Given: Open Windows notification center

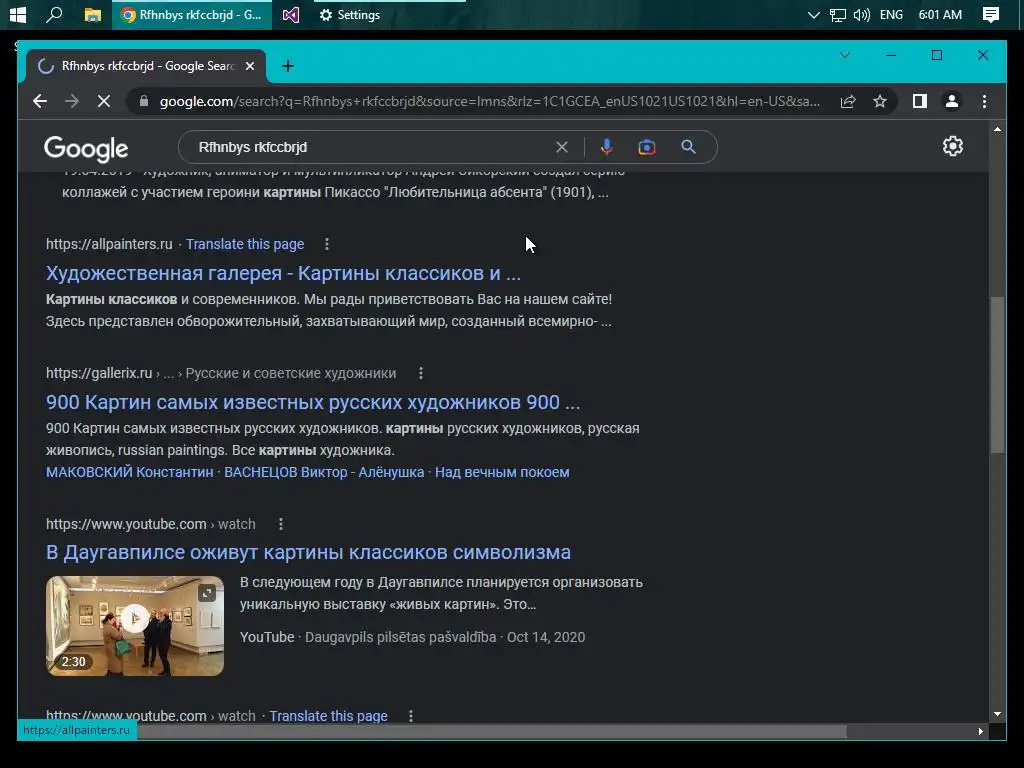Looking at the screenshot, I should pyautogui.click(x=991, y=14).
